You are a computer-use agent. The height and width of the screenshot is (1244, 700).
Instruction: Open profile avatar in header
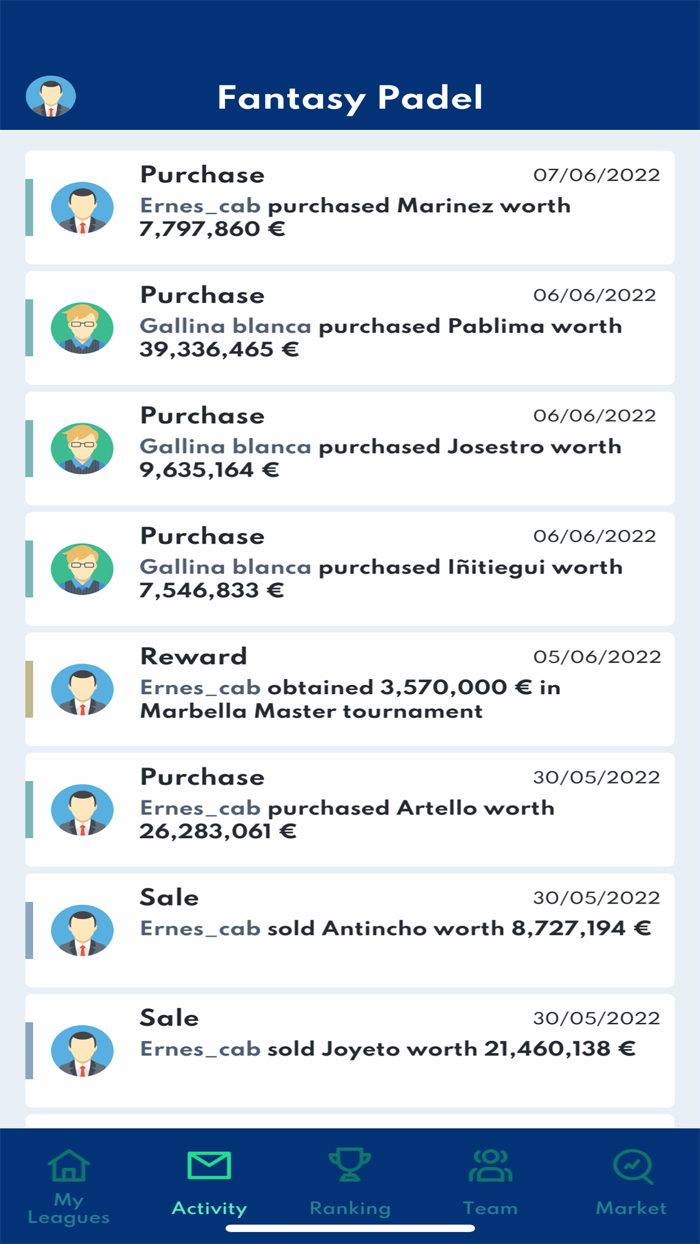pos(50,97)
